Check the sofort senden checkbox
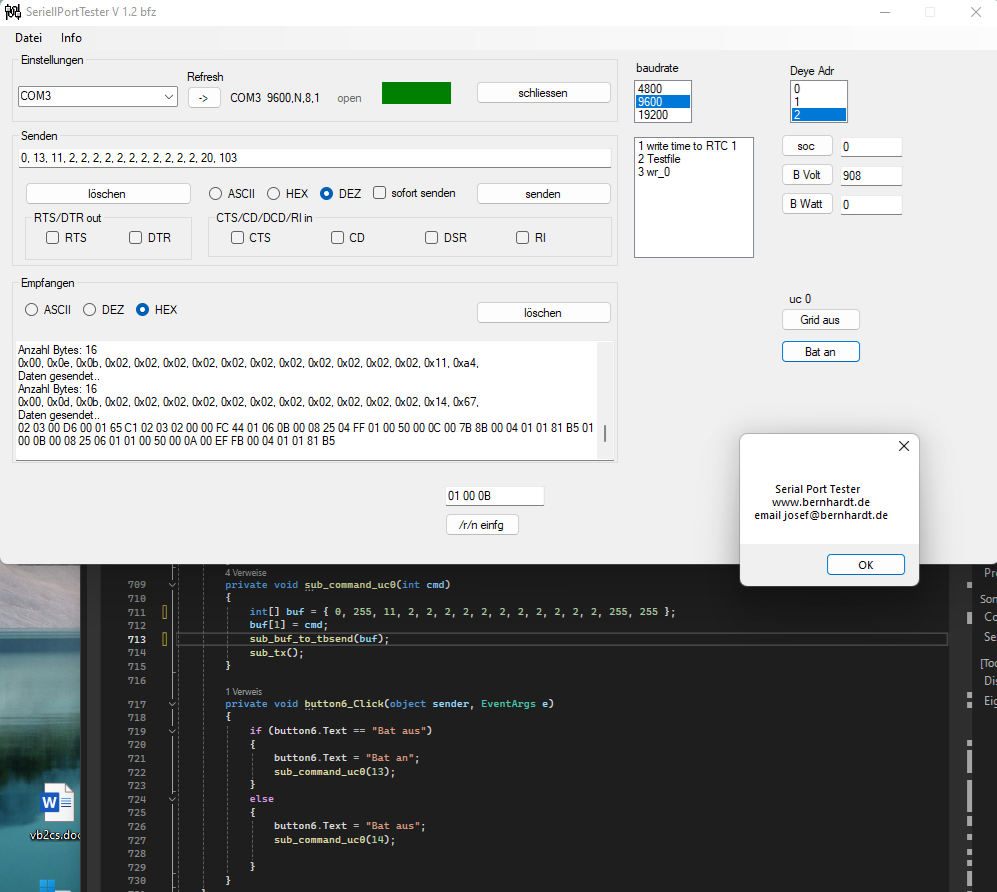The image size is (997, 892). (x=380, y=193)
